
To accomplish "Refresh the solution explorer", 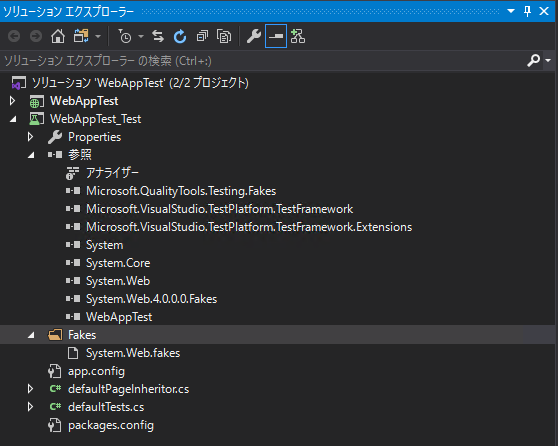I will click(180, 36).
